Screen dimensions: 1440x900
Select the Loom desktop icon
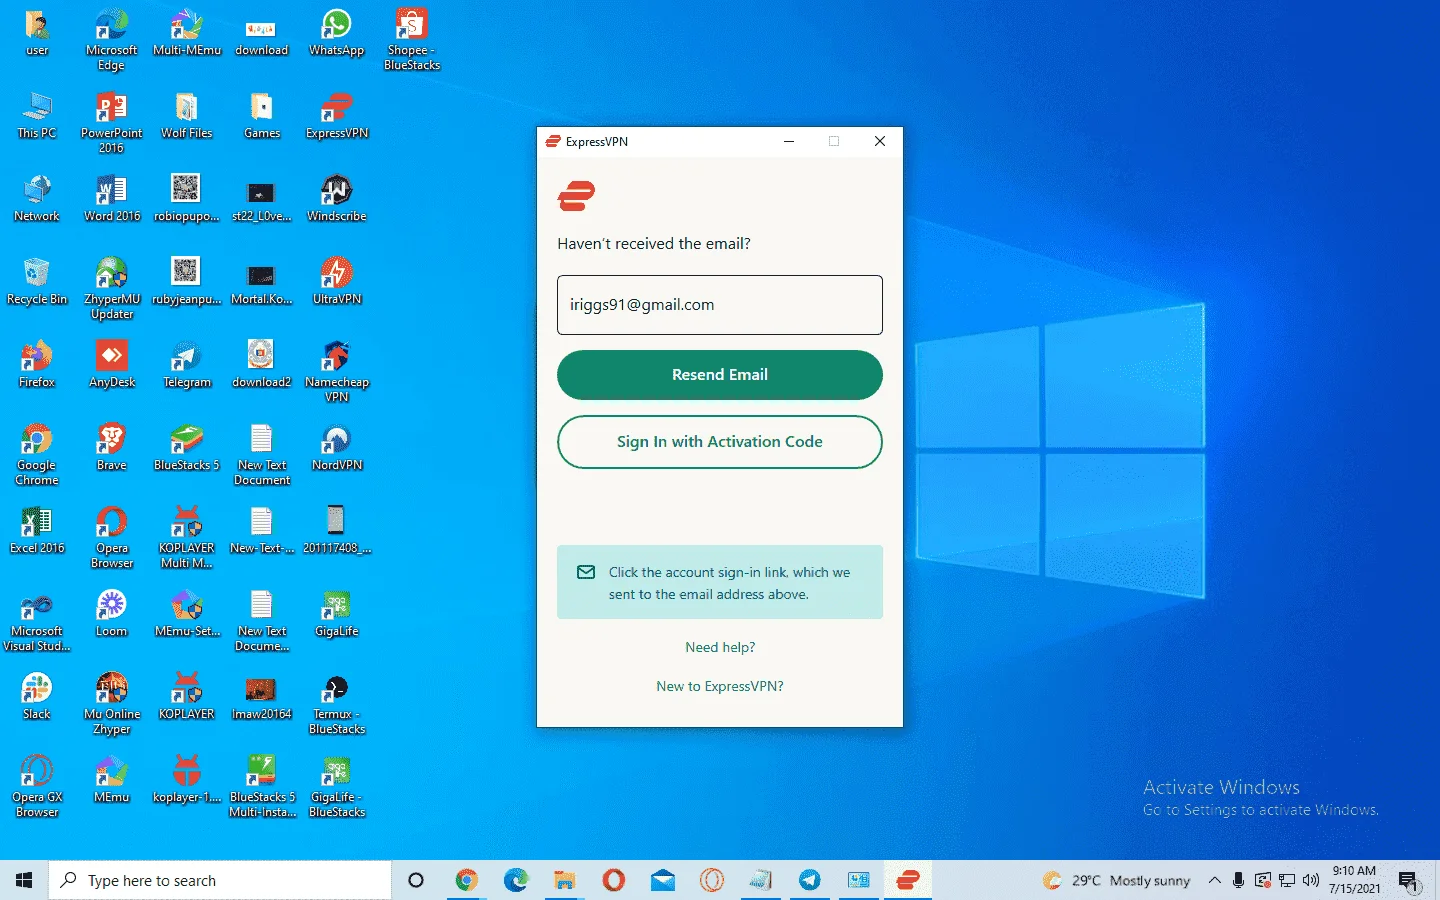point(112,613)
